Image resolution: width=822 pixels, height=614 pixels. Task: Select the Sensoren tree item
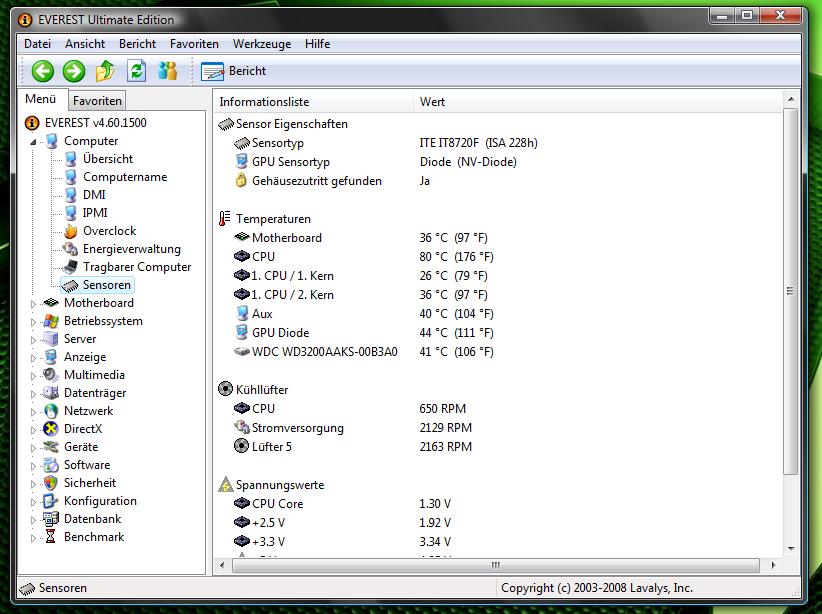pos(107,285)
